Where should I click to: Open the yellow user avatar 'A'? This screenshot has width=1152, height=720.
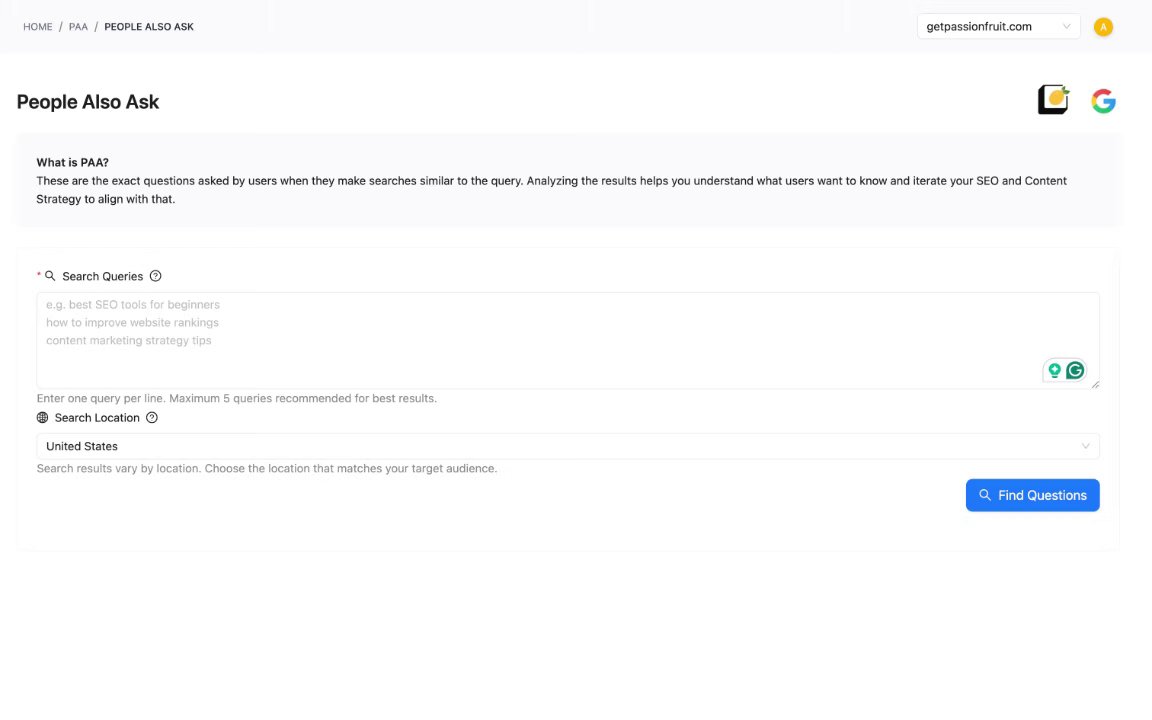coord(1103,27)
